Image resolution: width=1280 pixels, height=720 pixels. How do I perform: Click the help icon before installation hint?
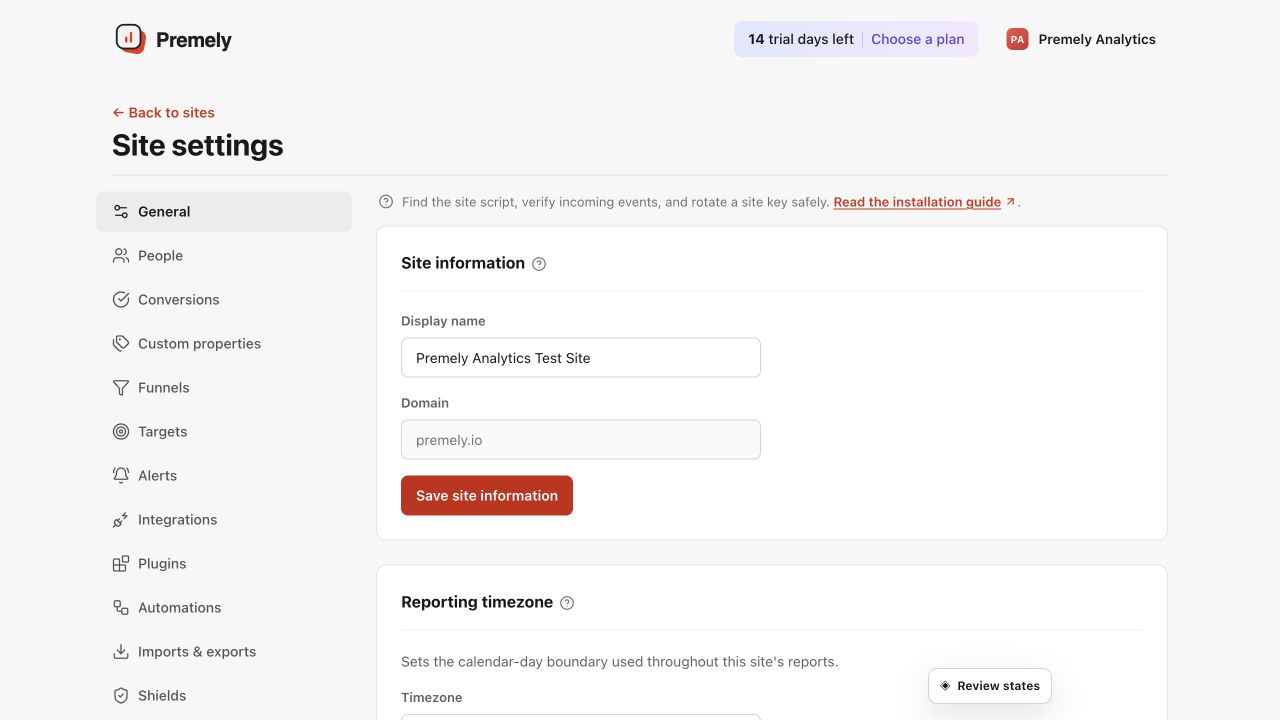tap(386, 202)
